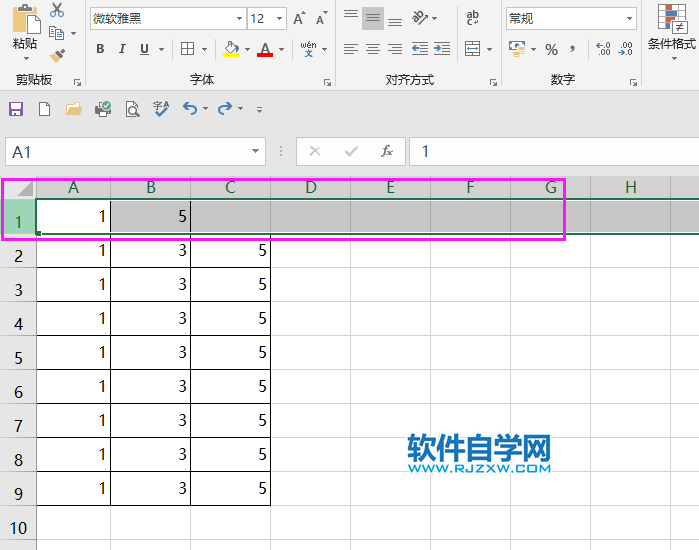This screenshot has height=550, width=699.
Task: Open font color dropdown arrow
Action: point(281,49)
